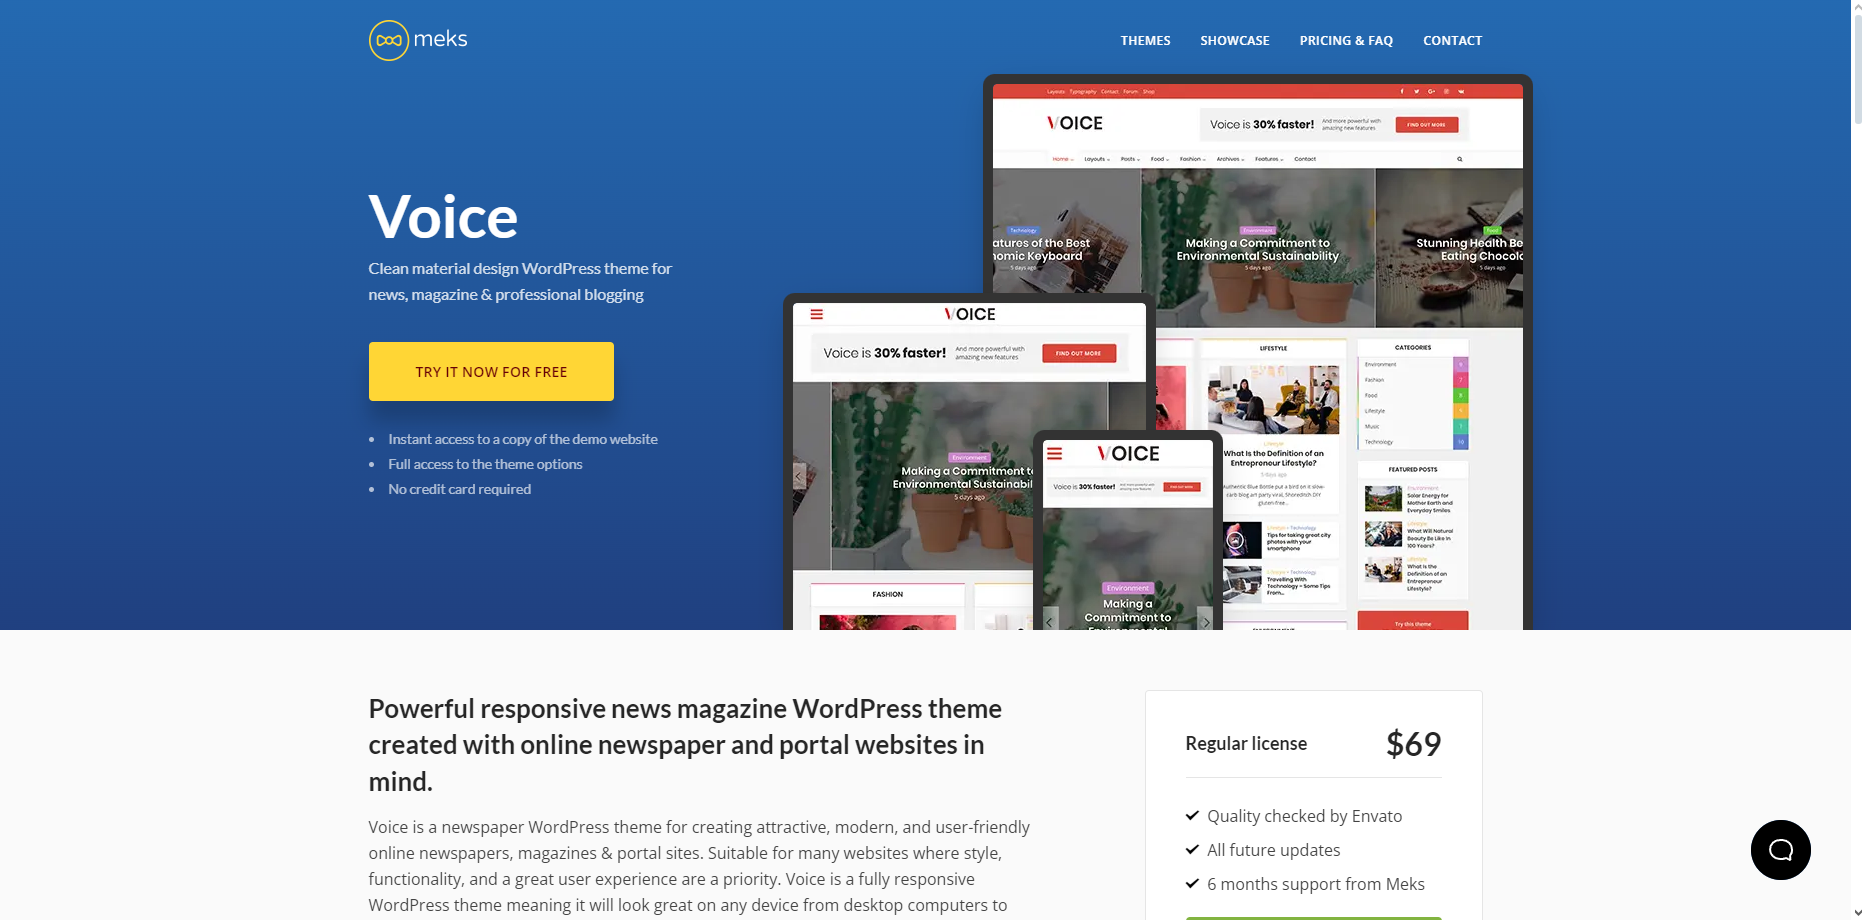Click 'Quality checked by Envato' text
The height and width of the screenshot is (920, 1866).
point(1304,816)
